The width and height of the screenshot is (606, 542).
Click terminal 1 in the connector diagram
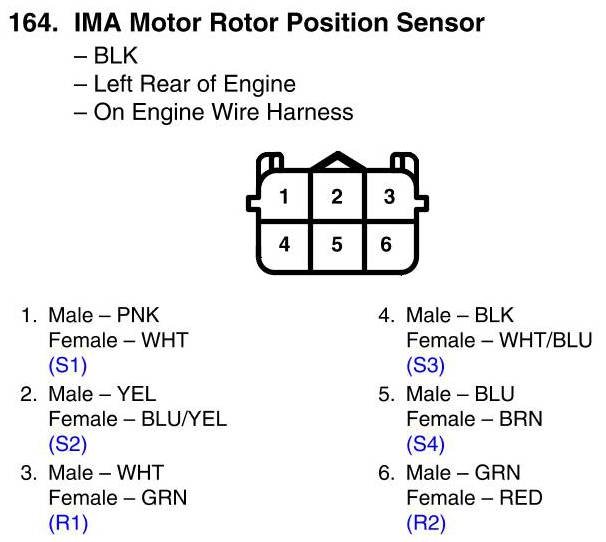[x=285, y=197]
